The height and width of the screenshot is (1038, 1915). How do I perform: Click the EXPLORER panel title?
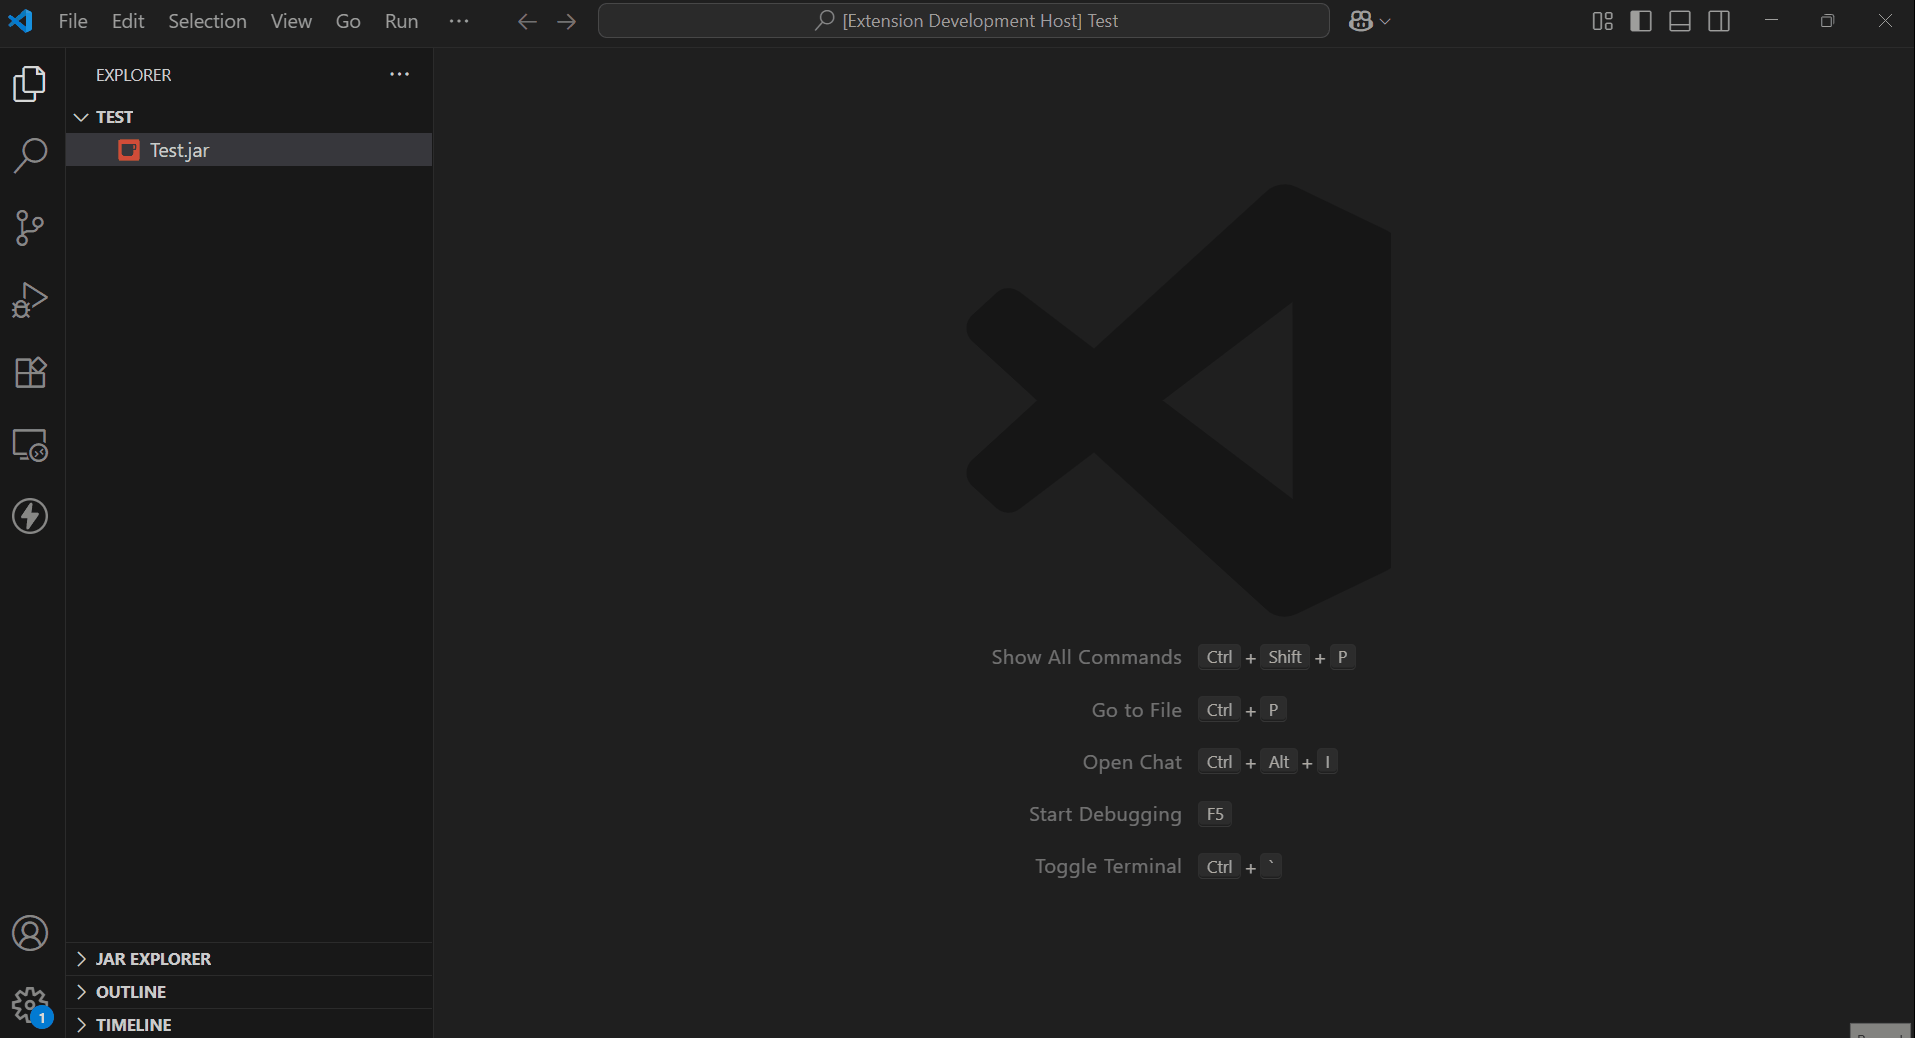pos(133,75)
